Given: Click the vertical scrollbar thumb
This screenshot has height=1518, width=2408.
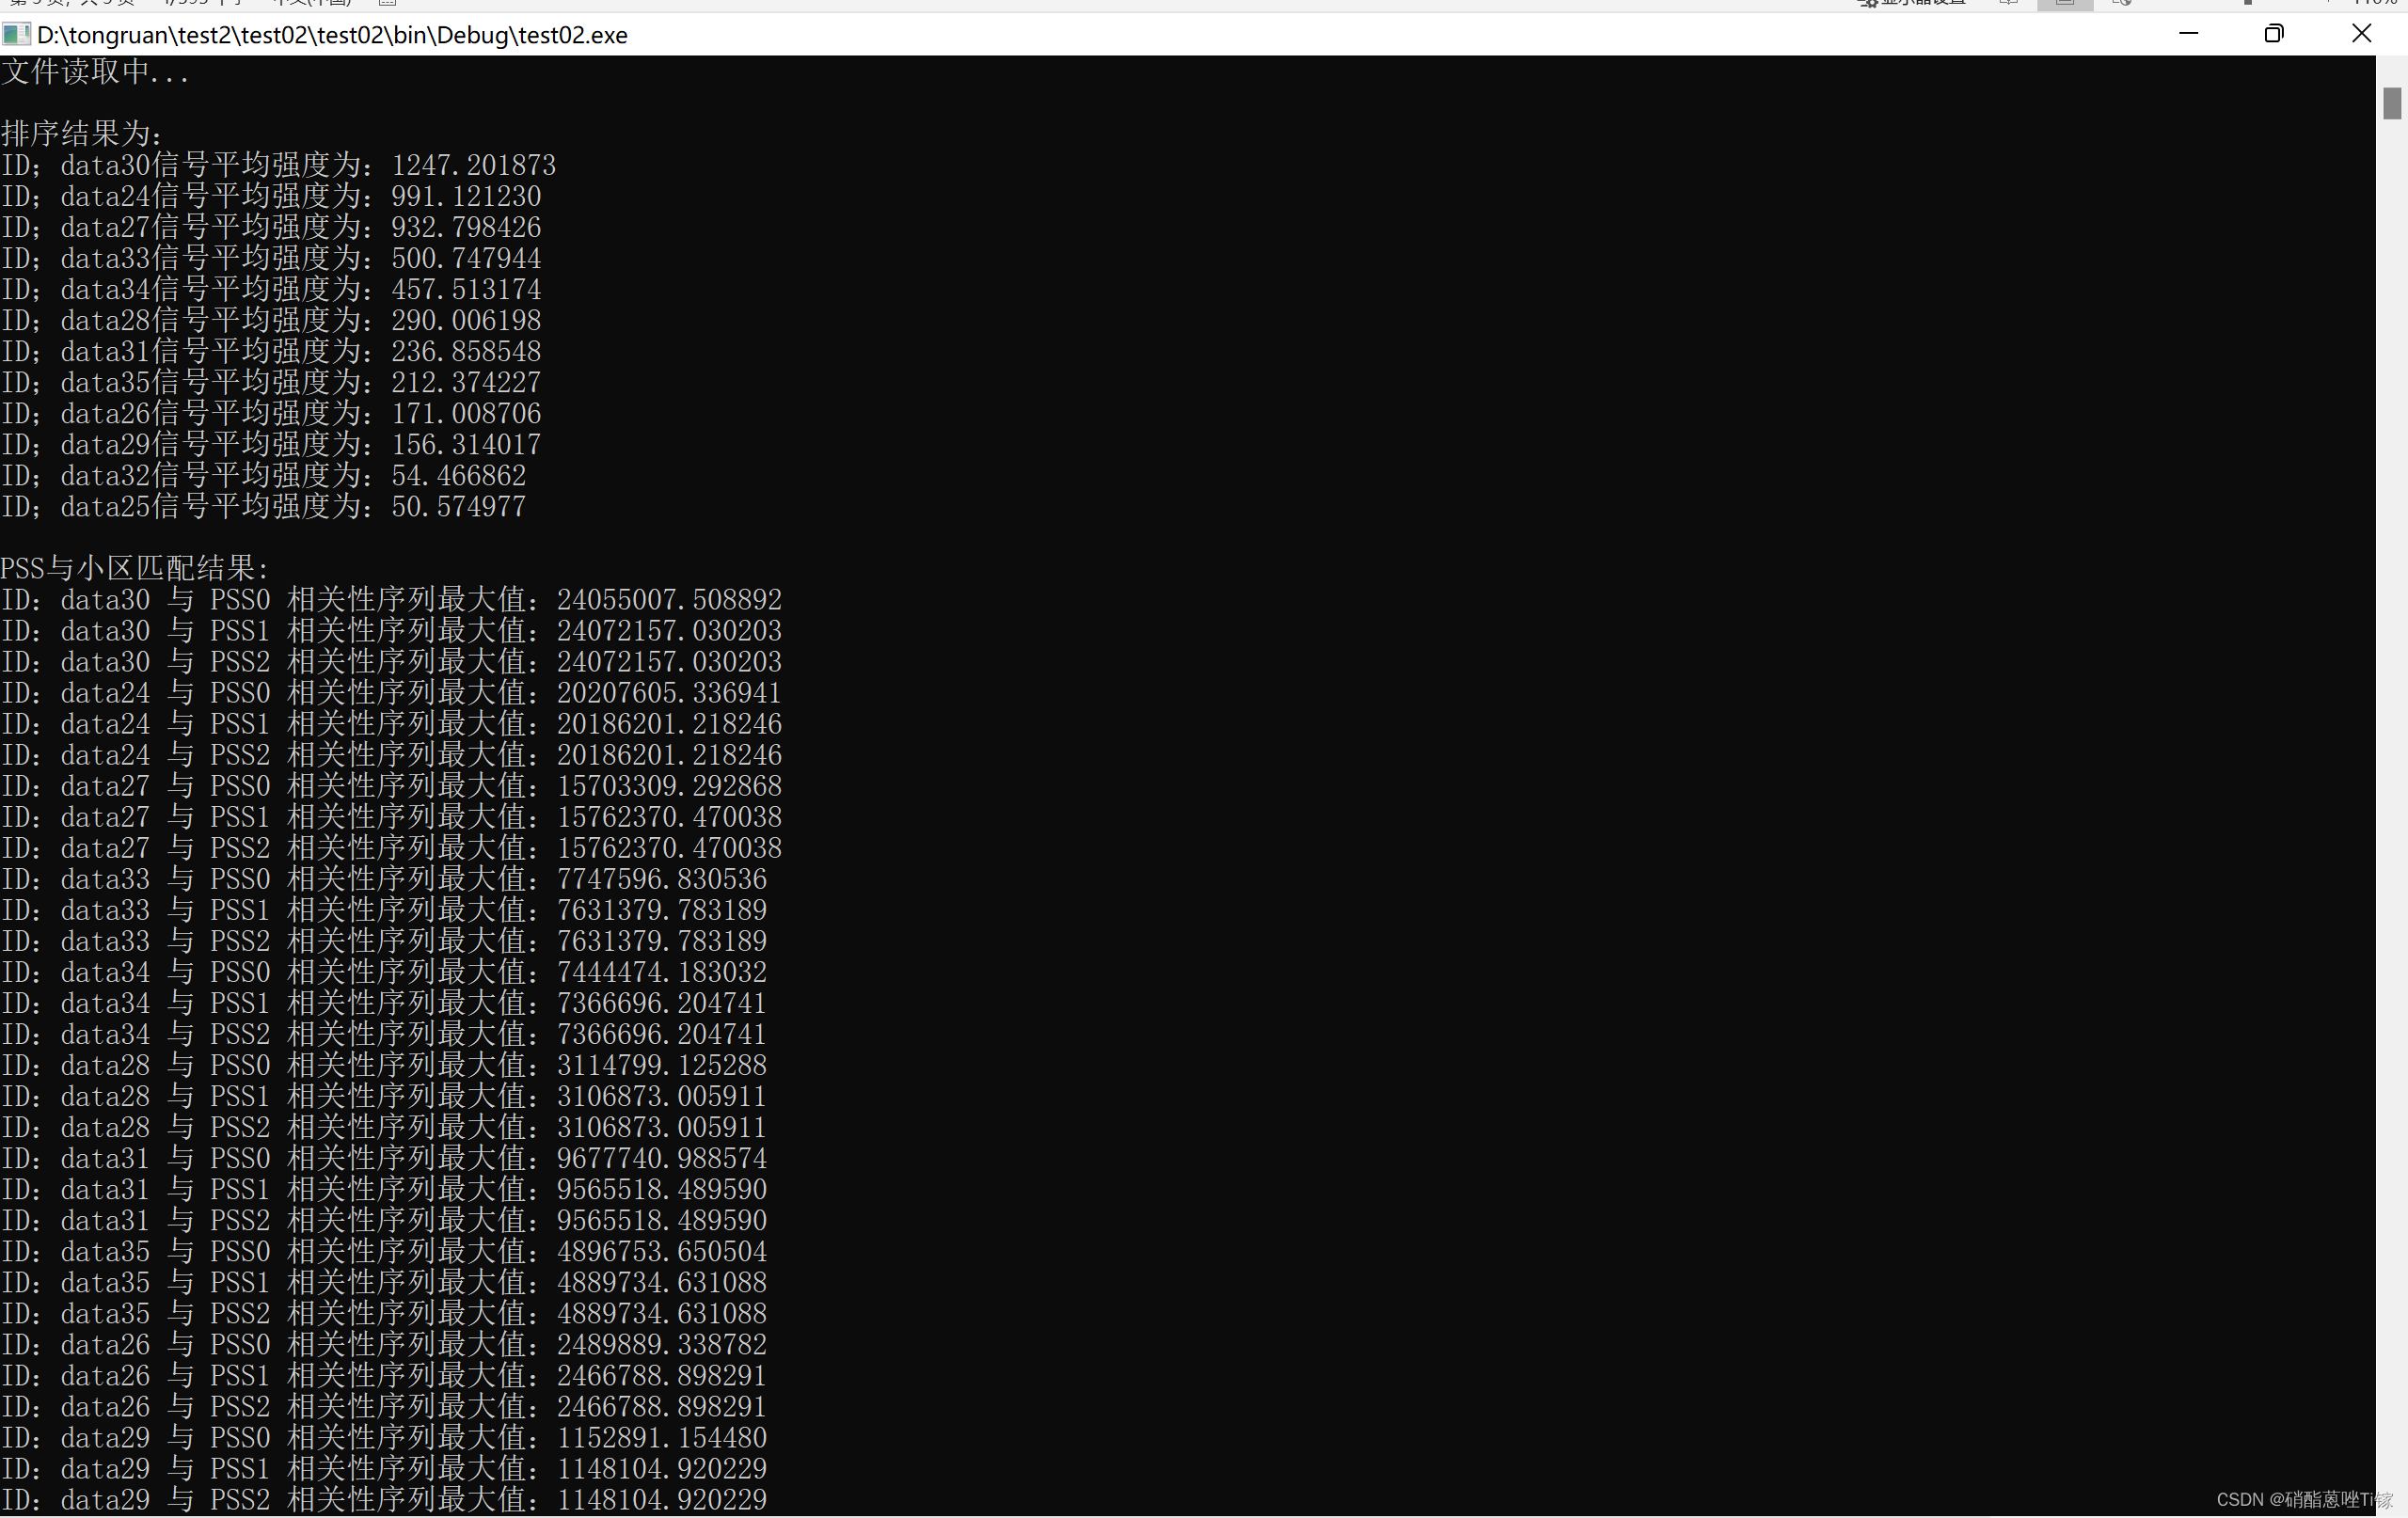Looking at the screenshot, I should [x=2391, y=104].
